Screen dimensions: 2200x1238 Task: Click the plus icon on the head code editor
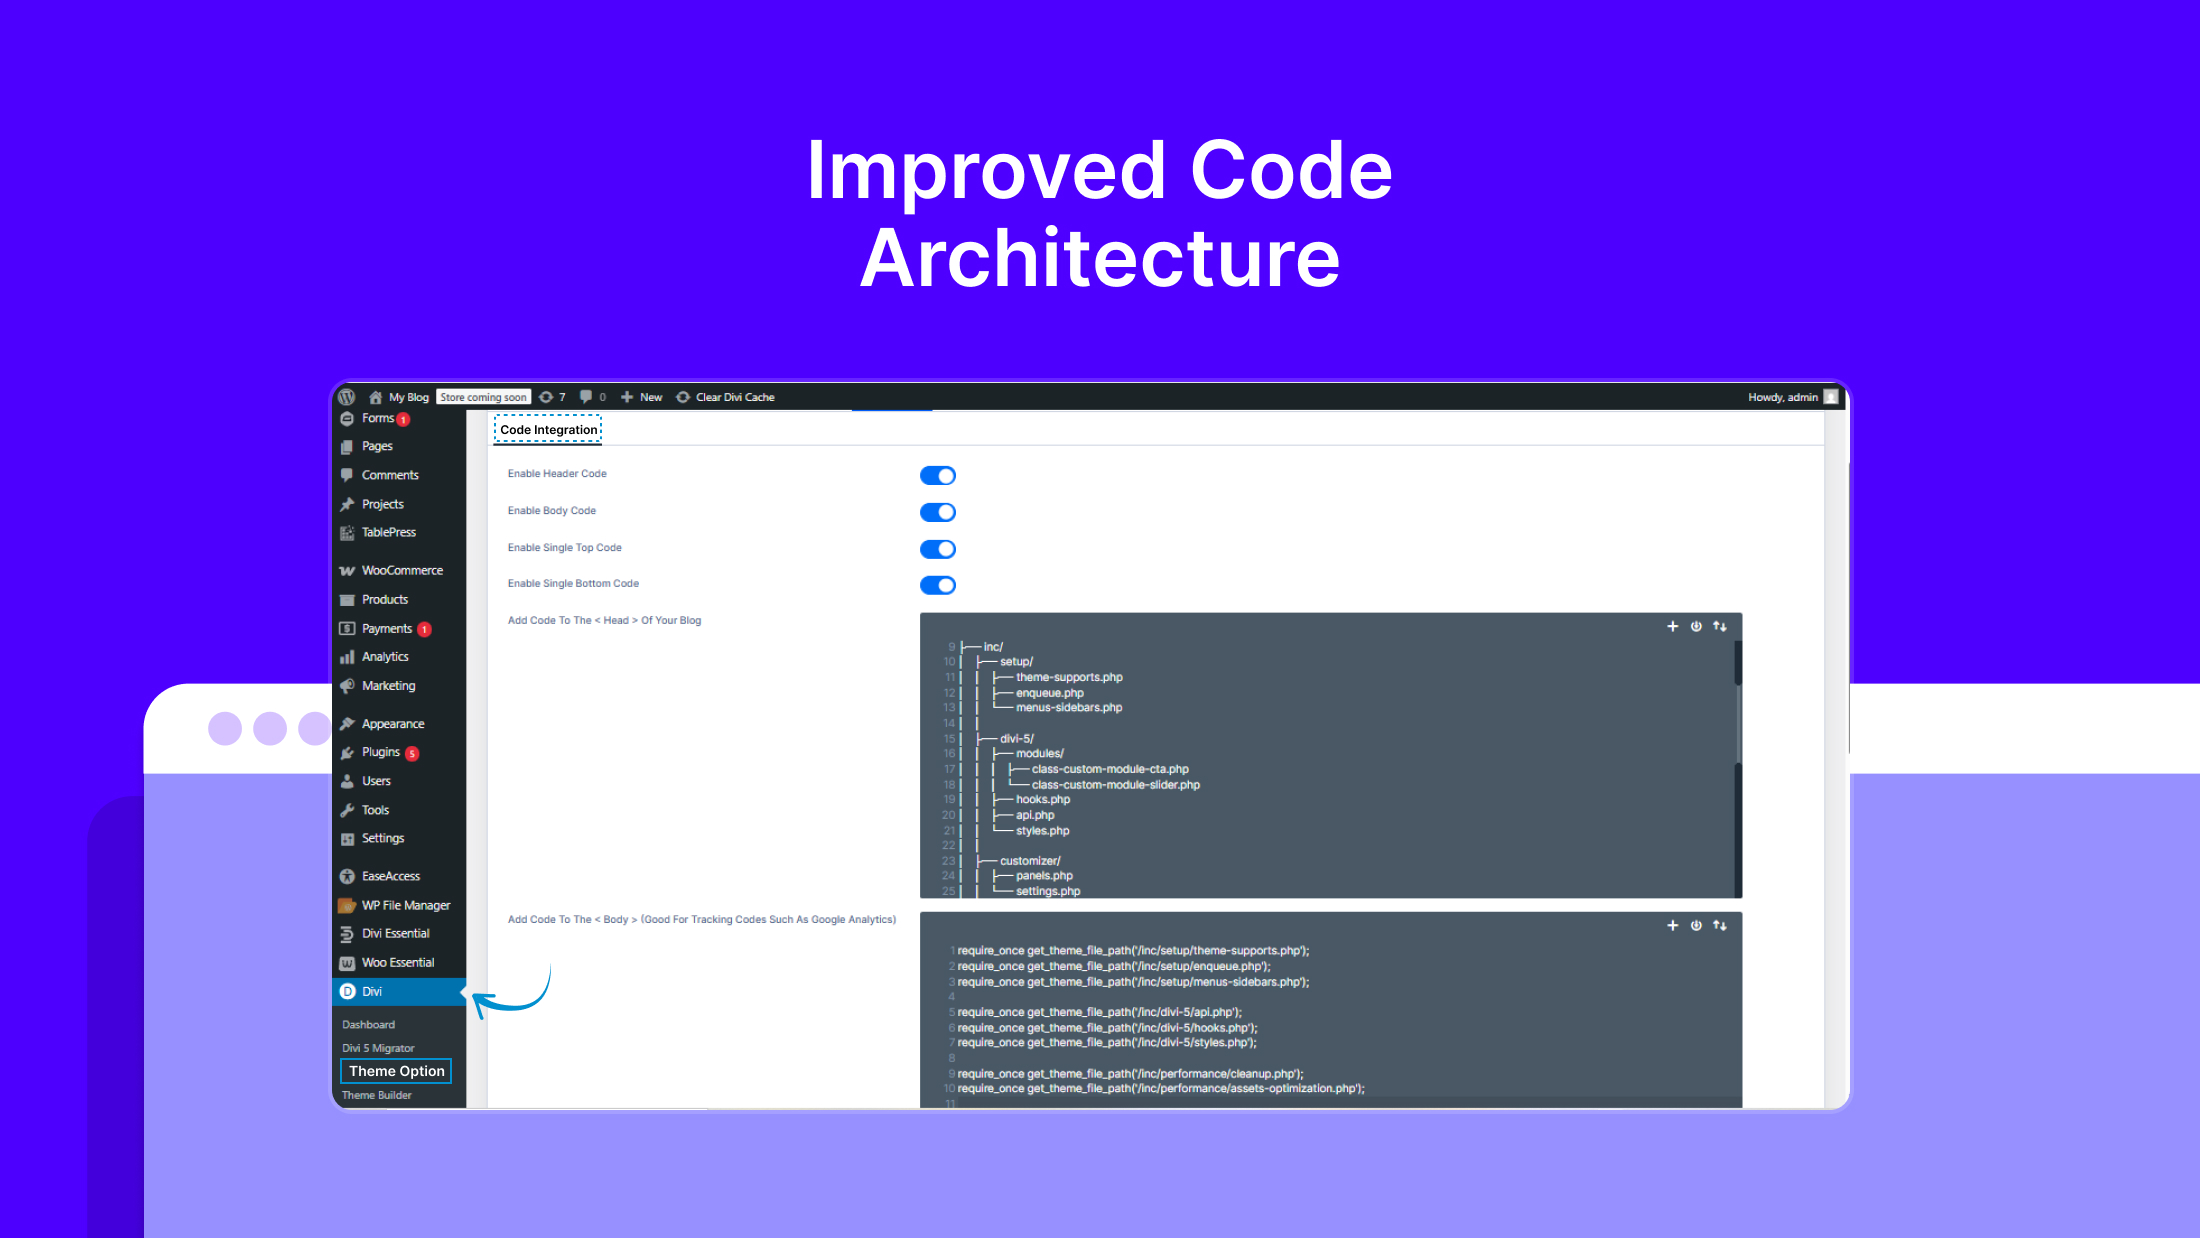click(x=1672, y=627)
